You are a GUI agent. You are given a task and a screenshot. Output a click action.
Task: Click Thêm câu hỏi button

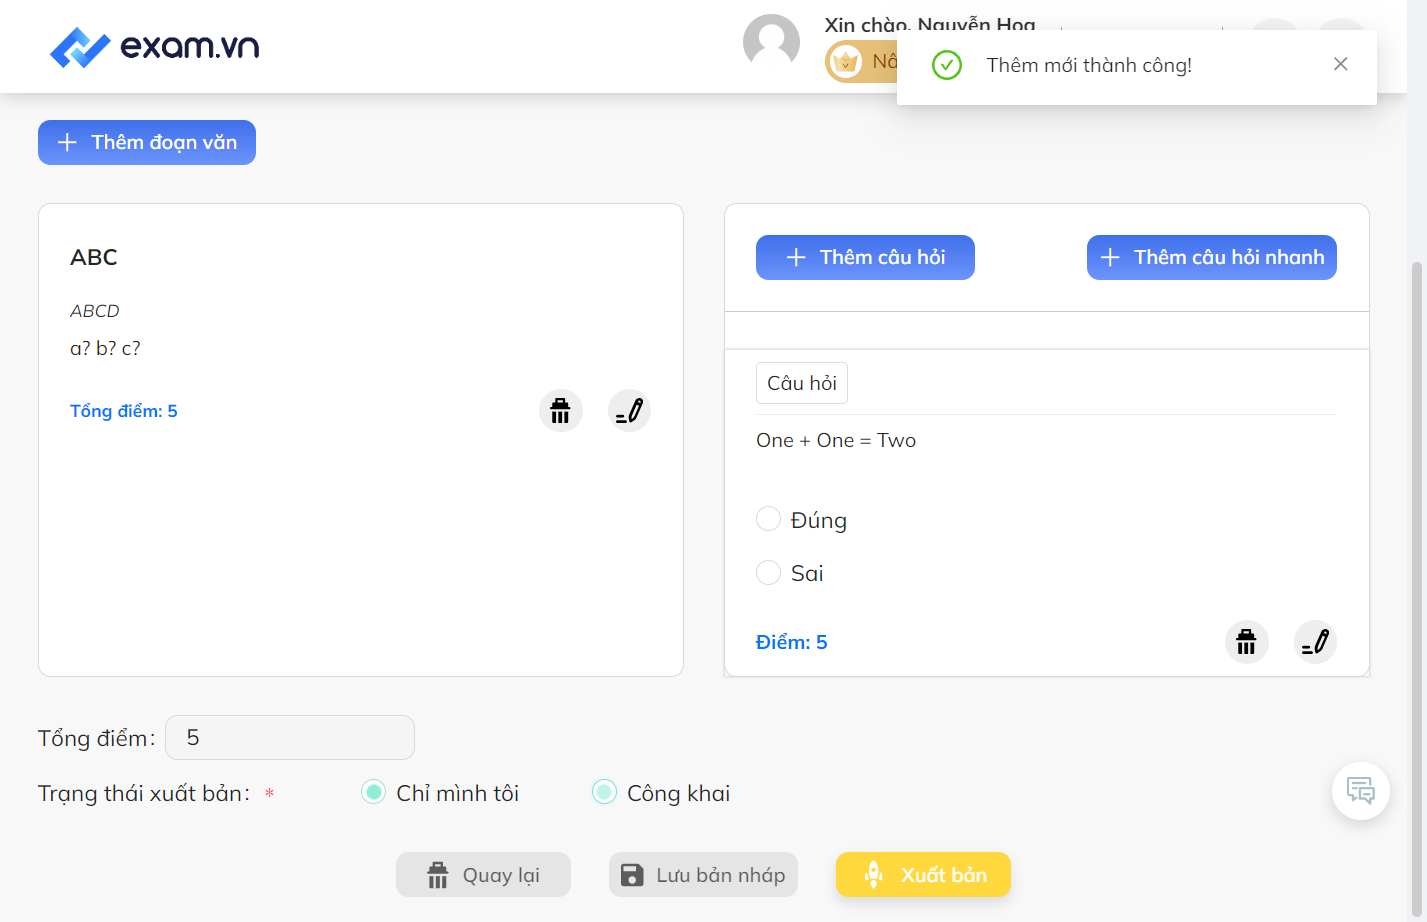pyautogui.click(x=865, y=257)
